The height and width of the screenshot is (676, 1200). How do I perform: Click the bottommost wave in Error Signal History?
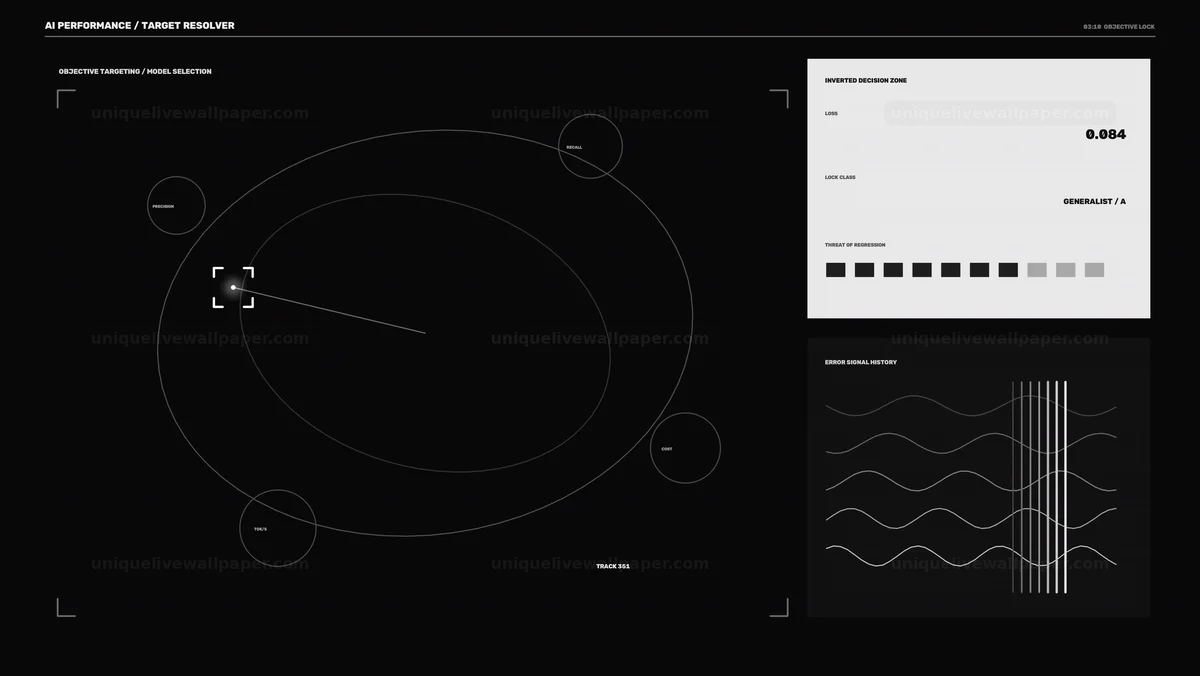point(971,556)
